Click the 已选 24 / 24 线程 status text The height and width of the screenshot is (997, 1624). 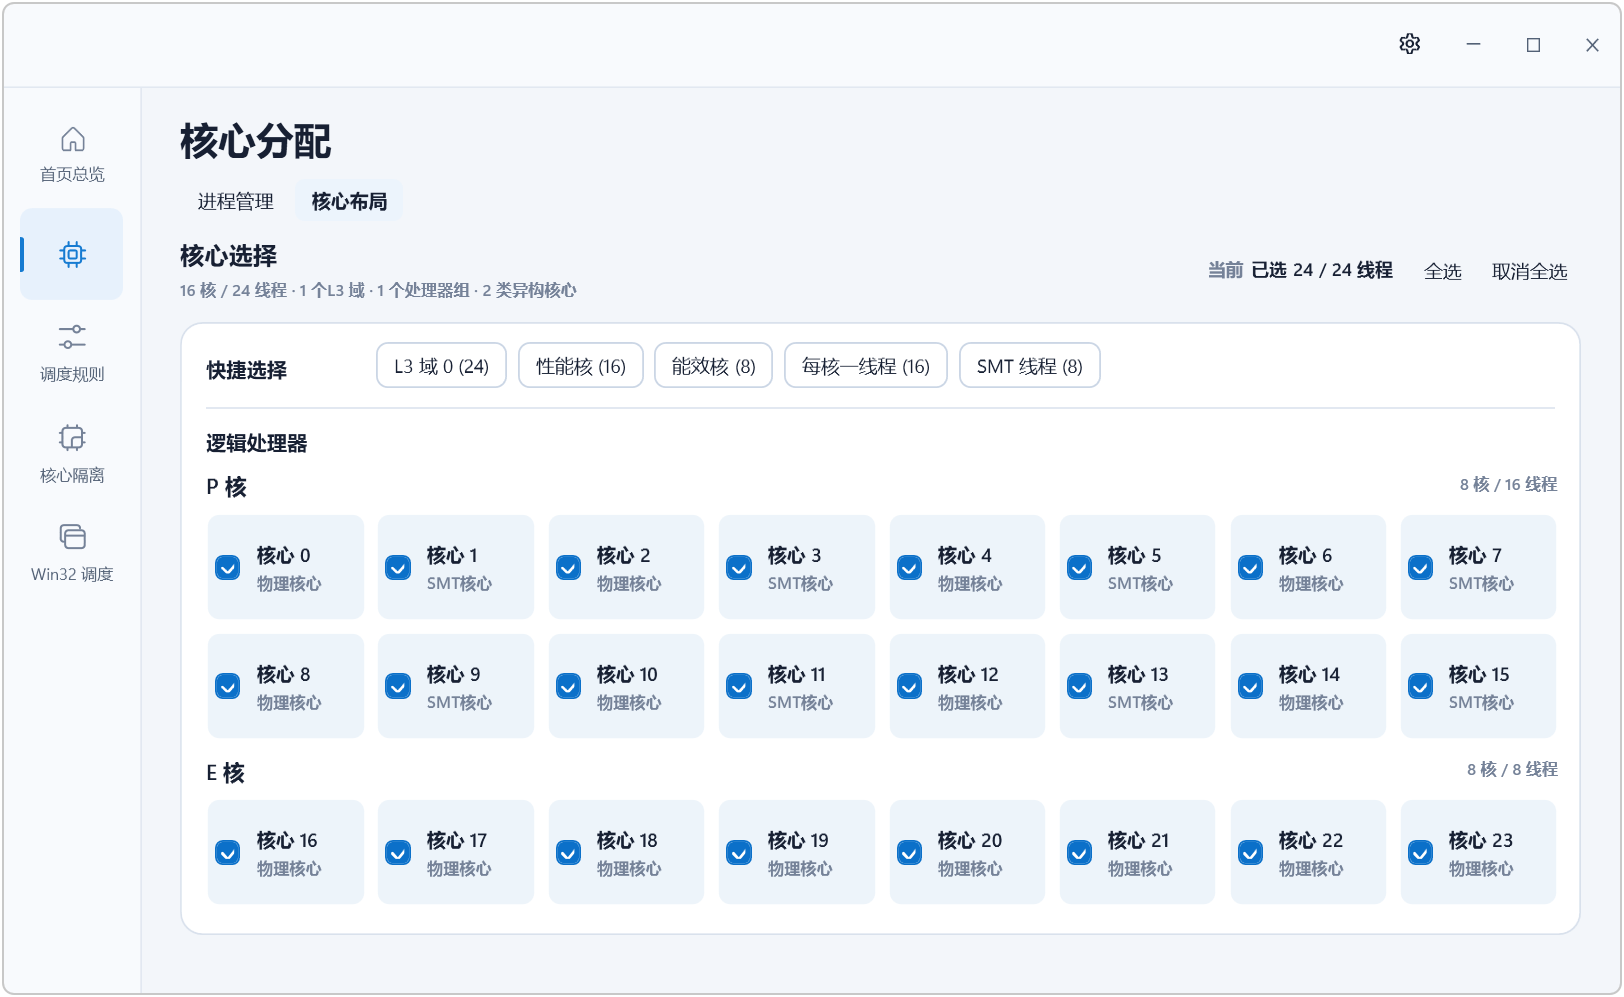pyautogui.click(x=1322, y=270)
